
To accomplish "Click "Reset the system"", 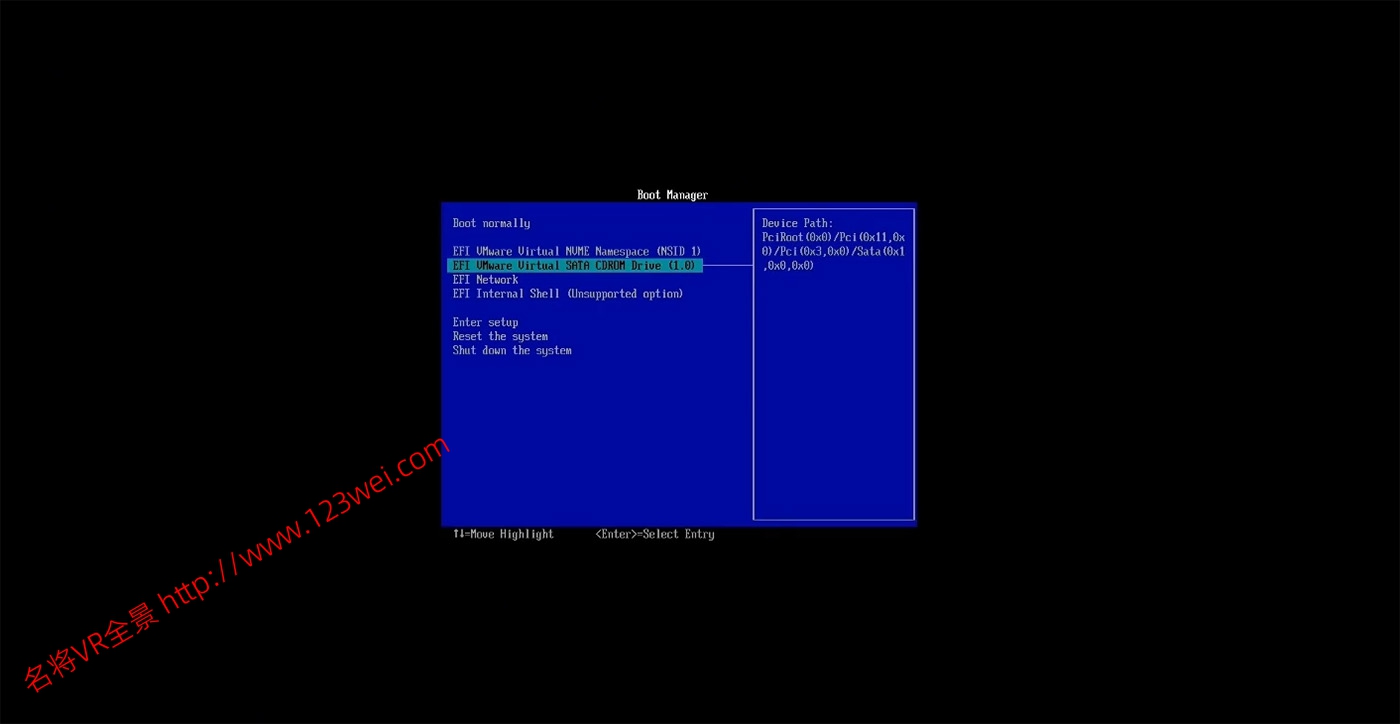I will 500,335.
